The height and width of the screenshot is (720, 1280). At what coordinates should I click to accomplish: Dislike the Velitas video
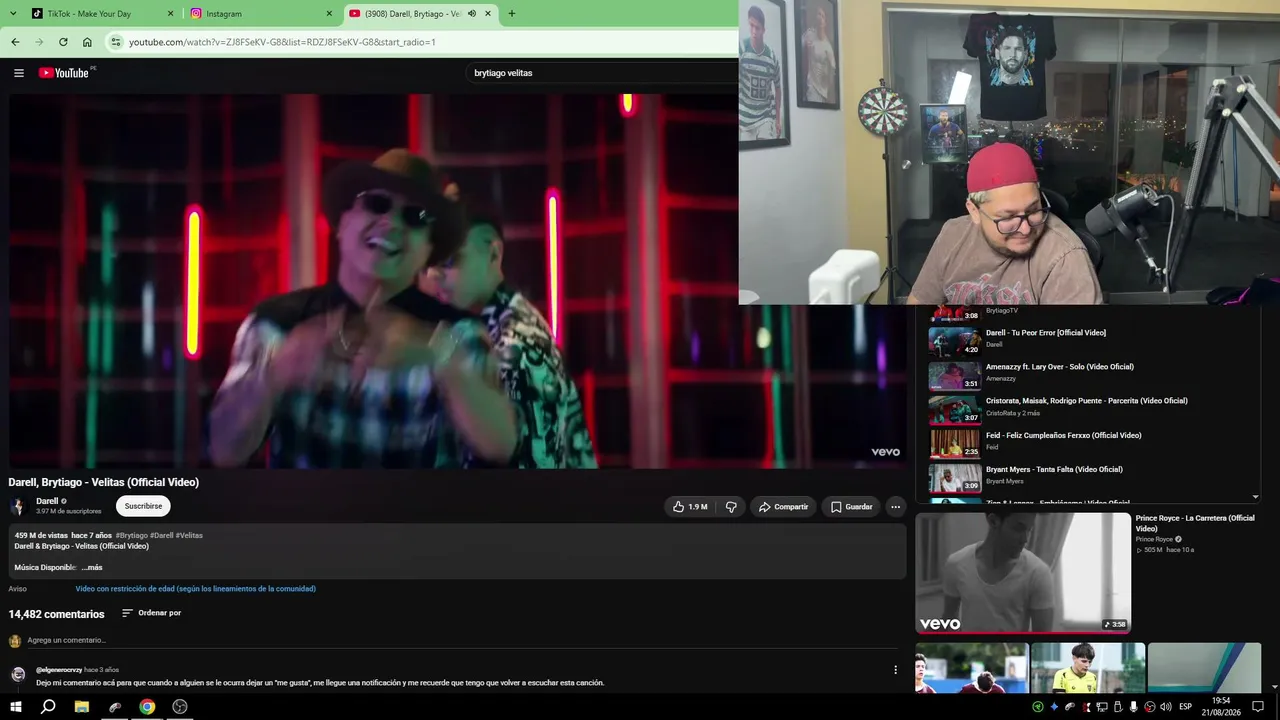tap(731, 507)
